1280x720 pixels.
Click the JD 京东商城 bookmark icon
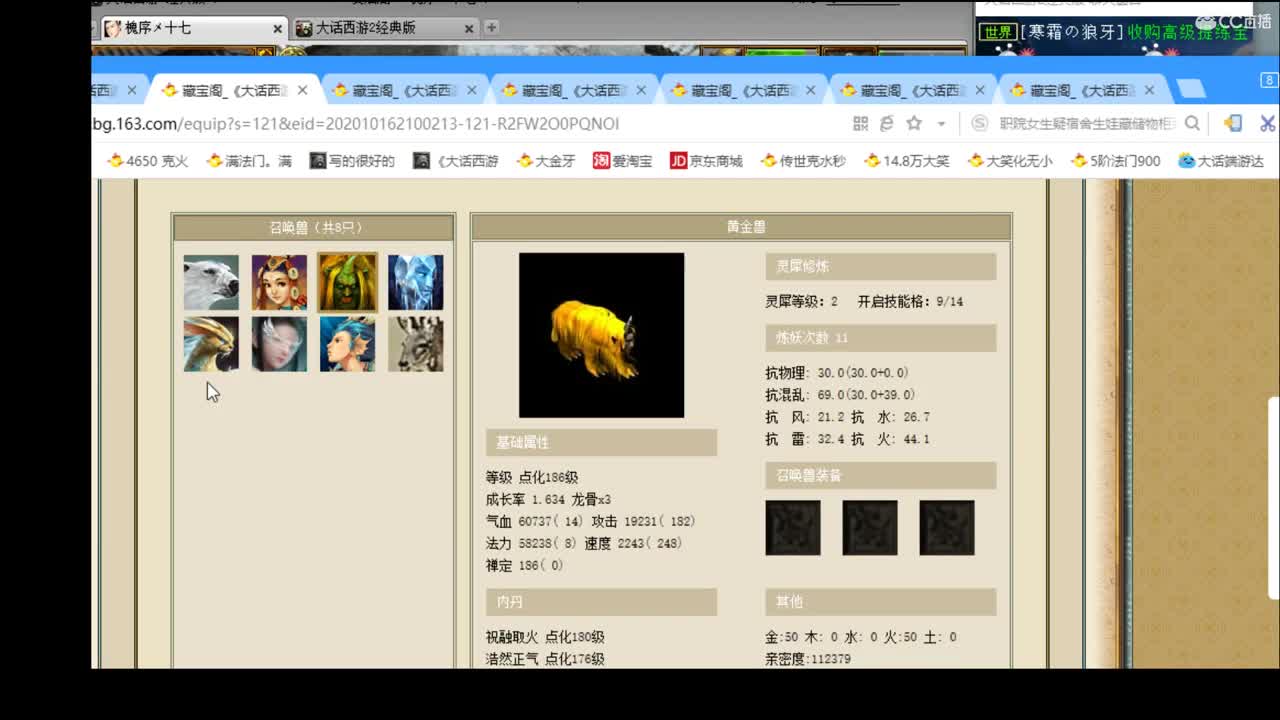coord(678,161)
